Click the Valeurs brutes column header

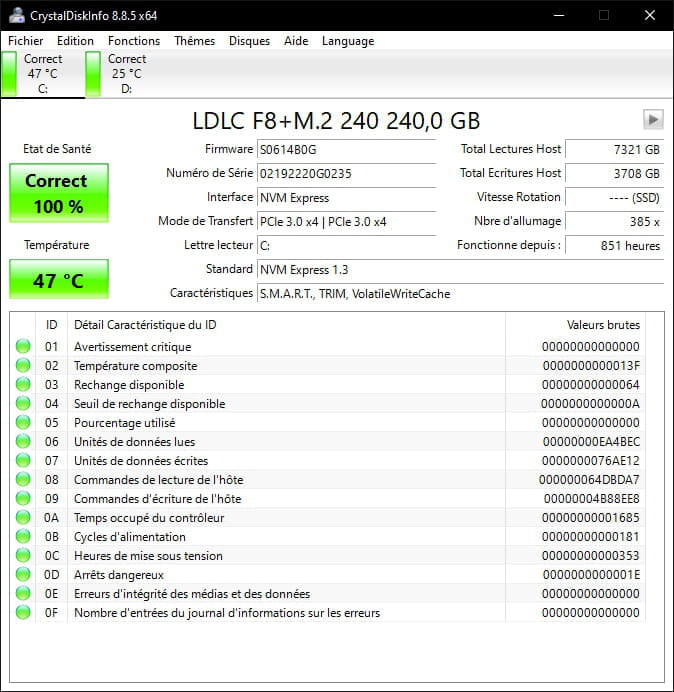tap(576, 325)
